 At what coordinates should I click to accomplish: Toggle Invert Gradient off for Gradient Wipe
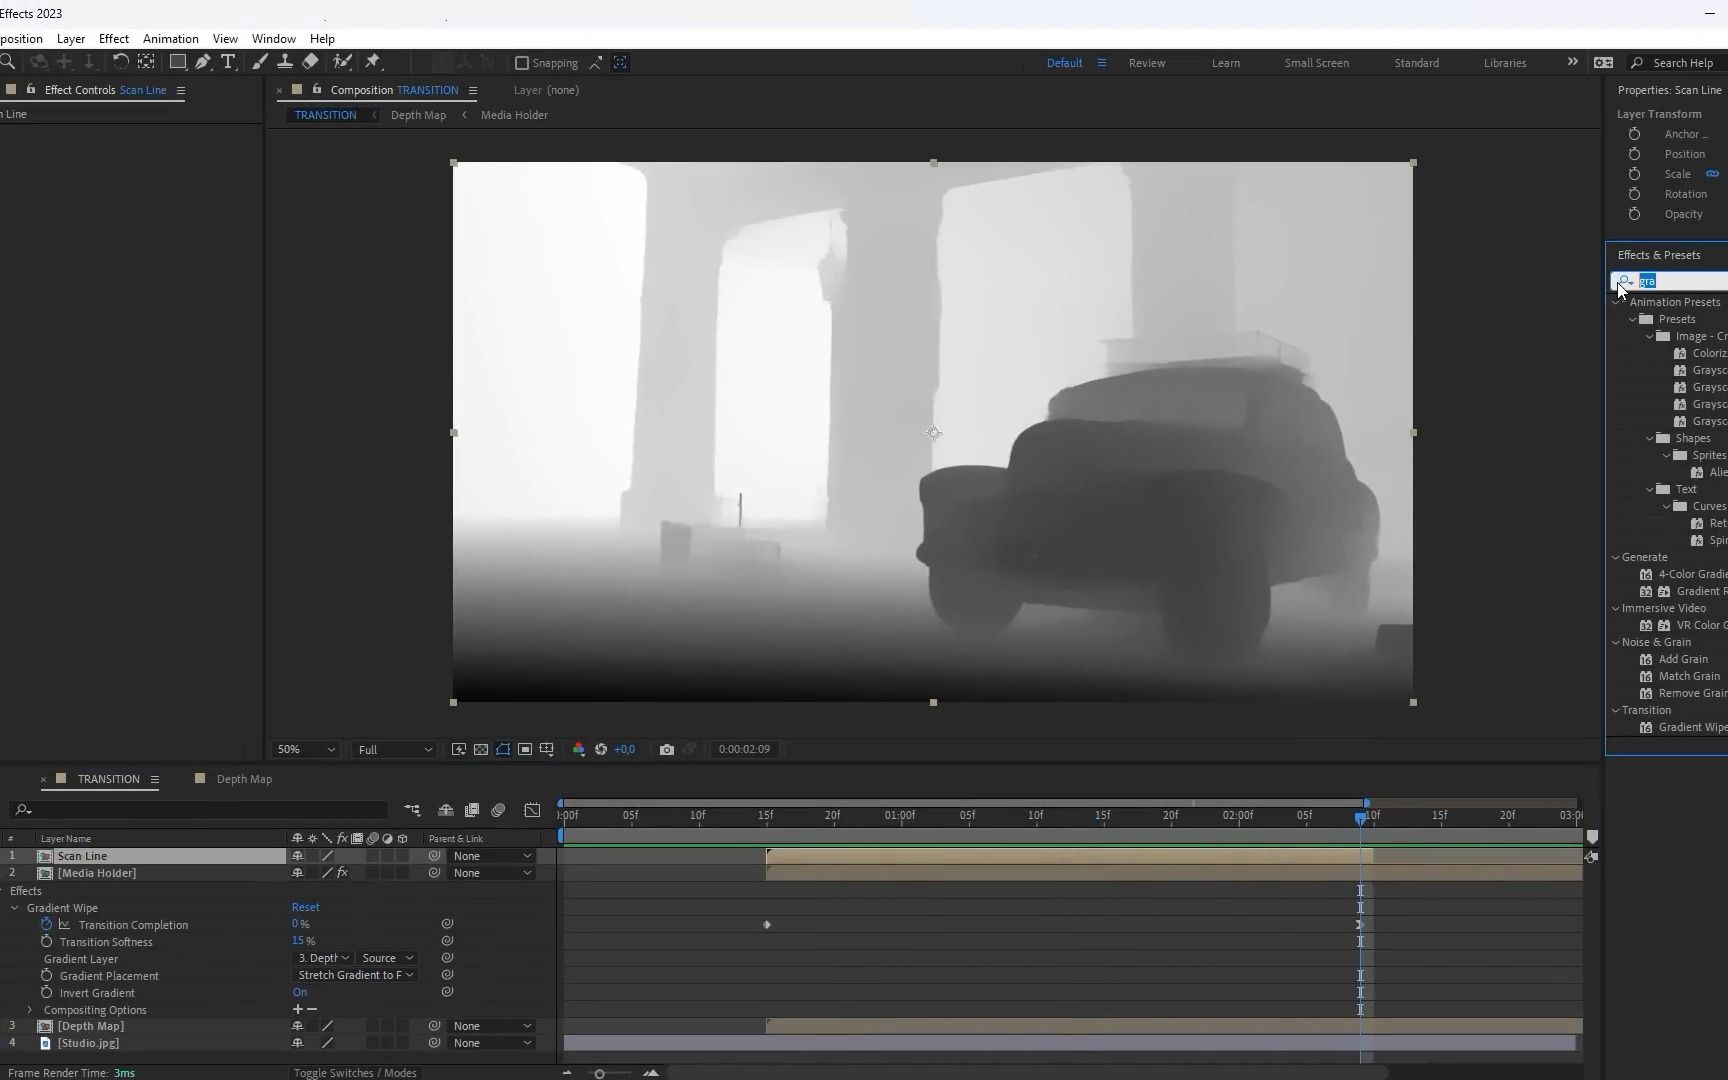[300, 992]
